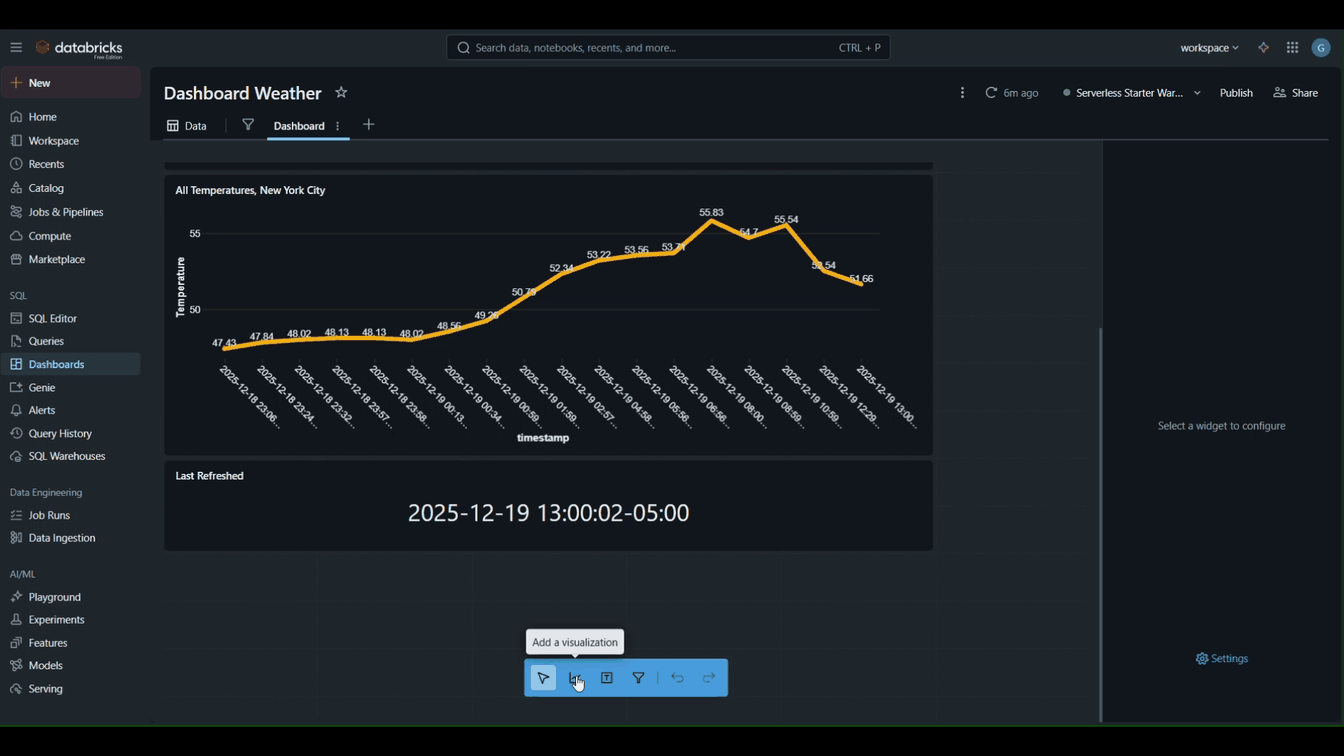Click the Add a visualization toolbar icon
This screenshot has height=756, width=1344.
(x=575, y=678)
